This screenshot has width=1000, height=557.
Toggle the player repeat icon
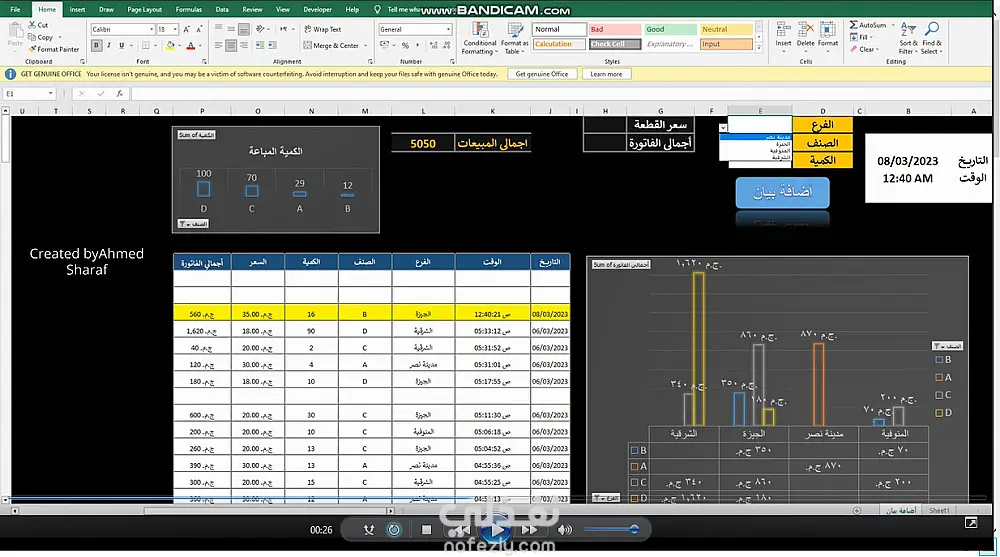394,530
